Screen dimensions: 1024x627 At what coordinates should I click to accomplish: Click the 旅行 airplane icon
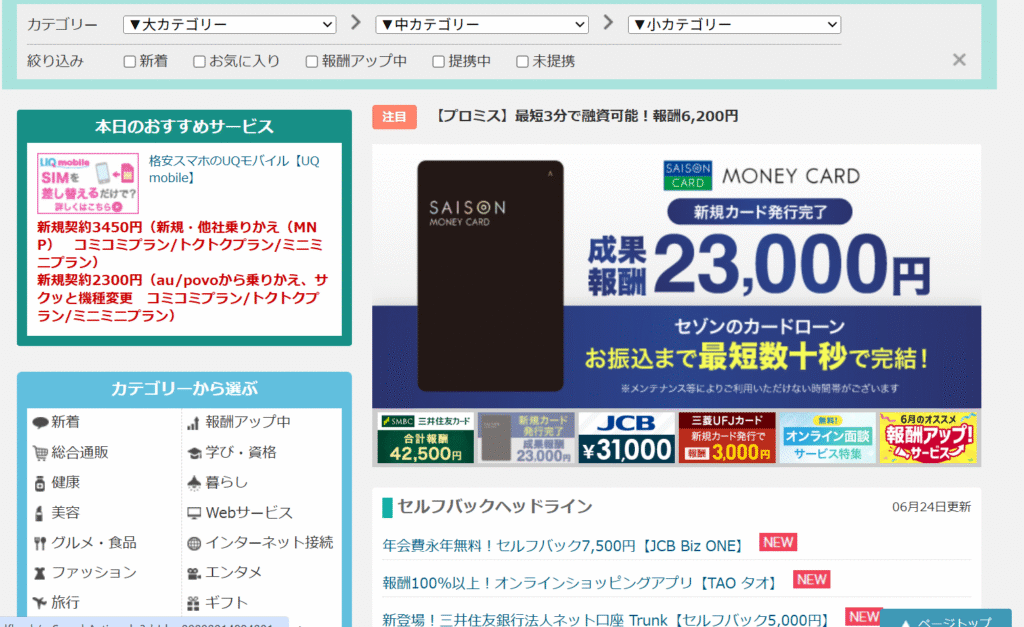[40, 603]
